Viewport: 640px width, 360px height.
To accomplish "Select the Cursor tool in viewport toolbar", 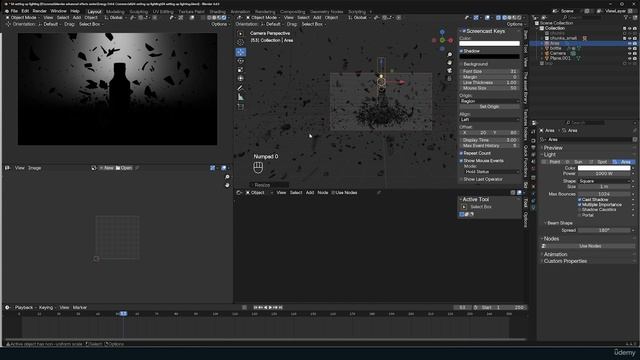I will coord(240,42).
